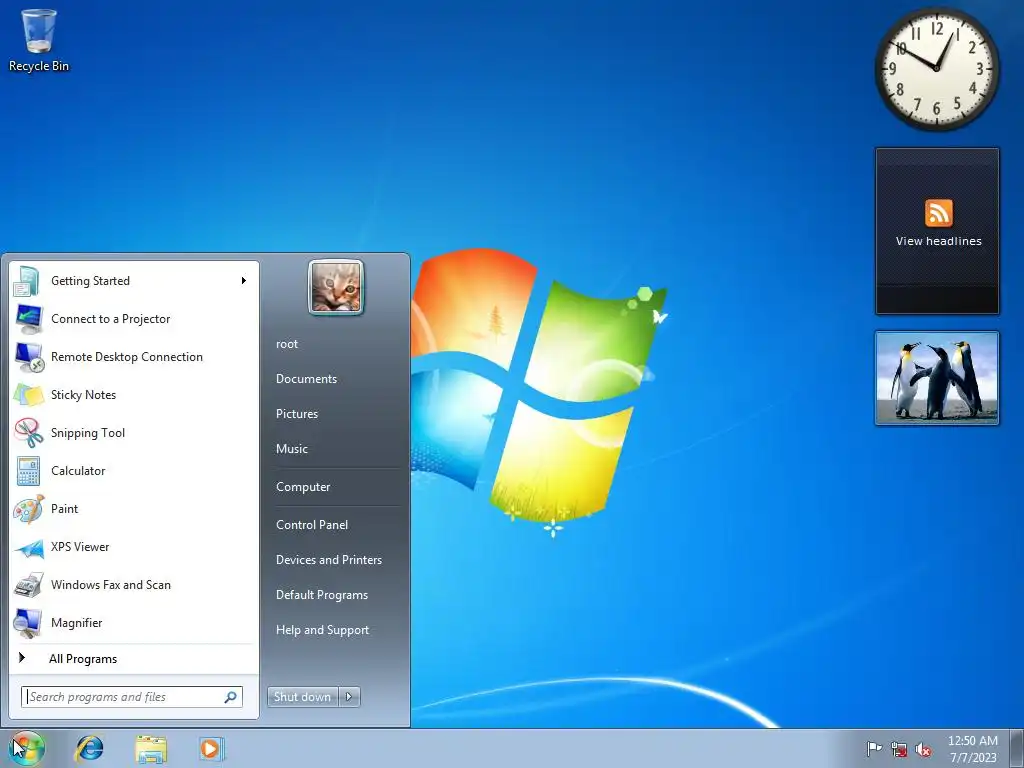Open Devices and Printers
Screen dimensions: 1024x768
point(328,560)
